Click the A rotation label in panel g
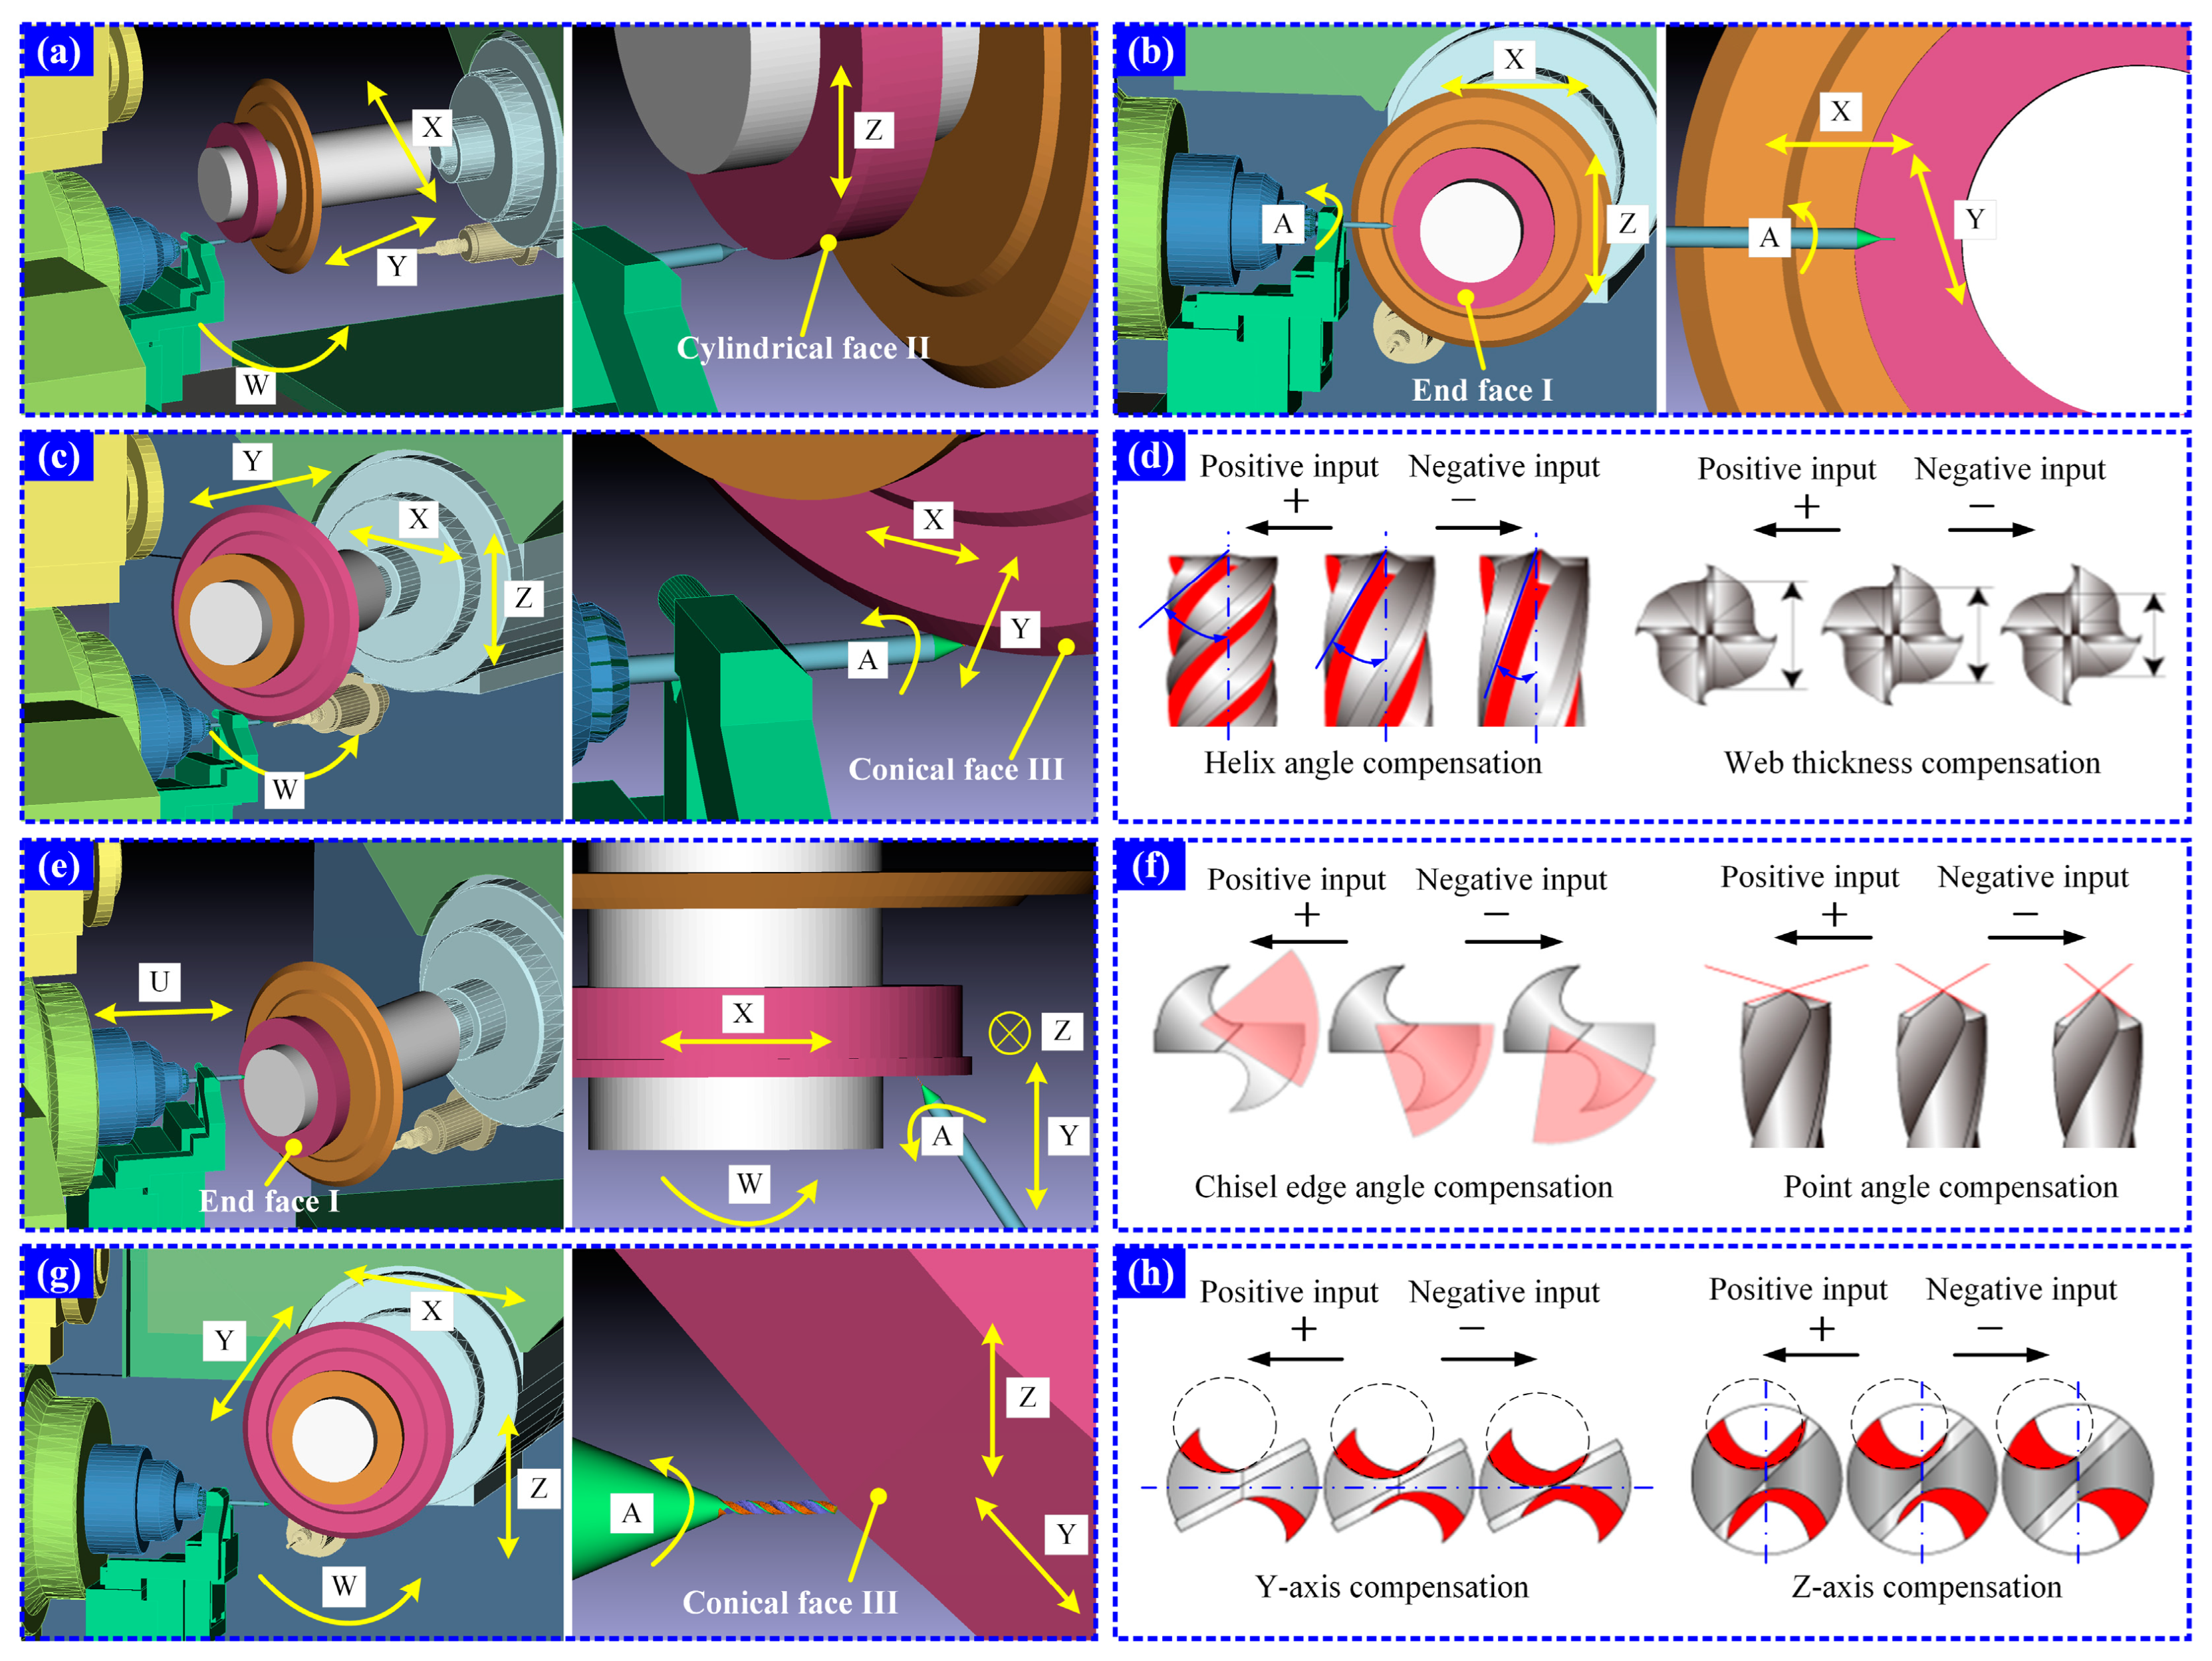The width and height of the screenshot is (2212, 1661). pyautogui.click(x=631, y=1513)
